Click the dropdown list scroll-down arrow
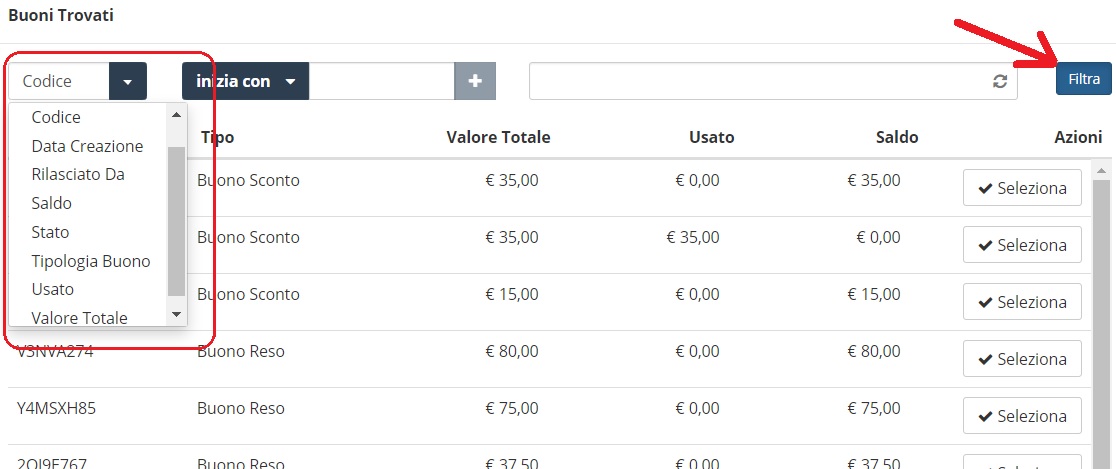The width and height of the screenshot is (1116, 469). (177, 314)
